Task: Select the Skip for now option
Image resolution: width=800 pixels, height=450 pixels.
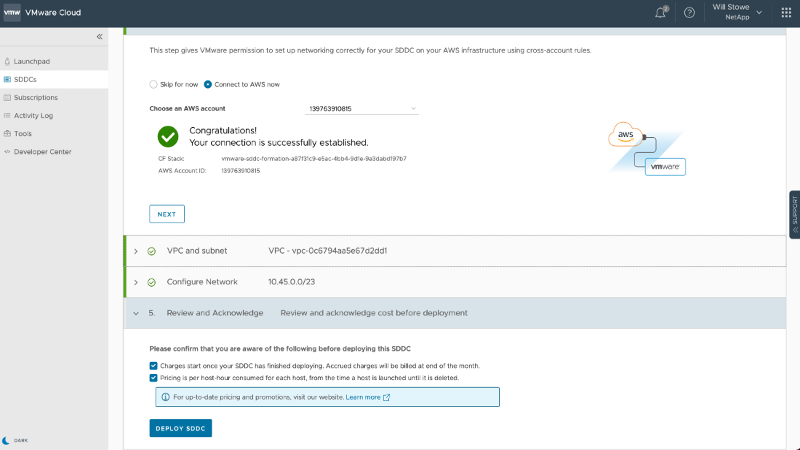Action: [153, 84]
